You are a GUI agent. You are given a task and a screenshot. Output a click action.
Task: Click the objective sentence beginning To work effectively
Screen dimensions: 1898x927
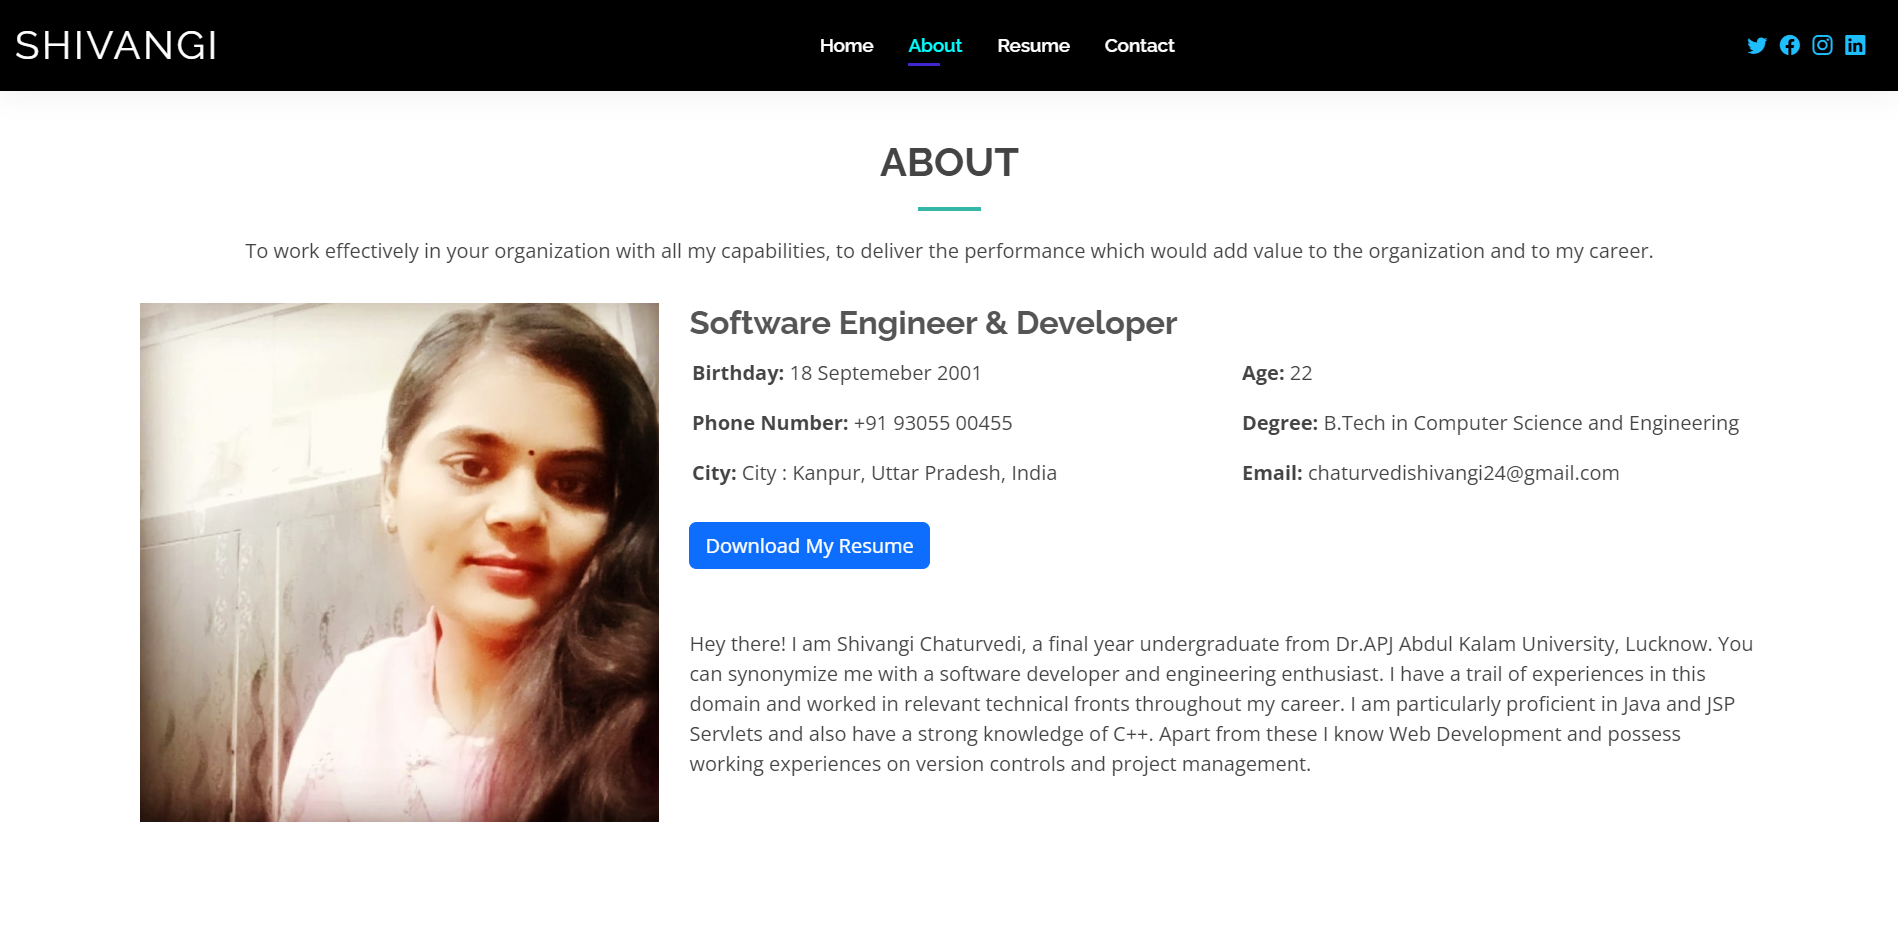[949, 251]
